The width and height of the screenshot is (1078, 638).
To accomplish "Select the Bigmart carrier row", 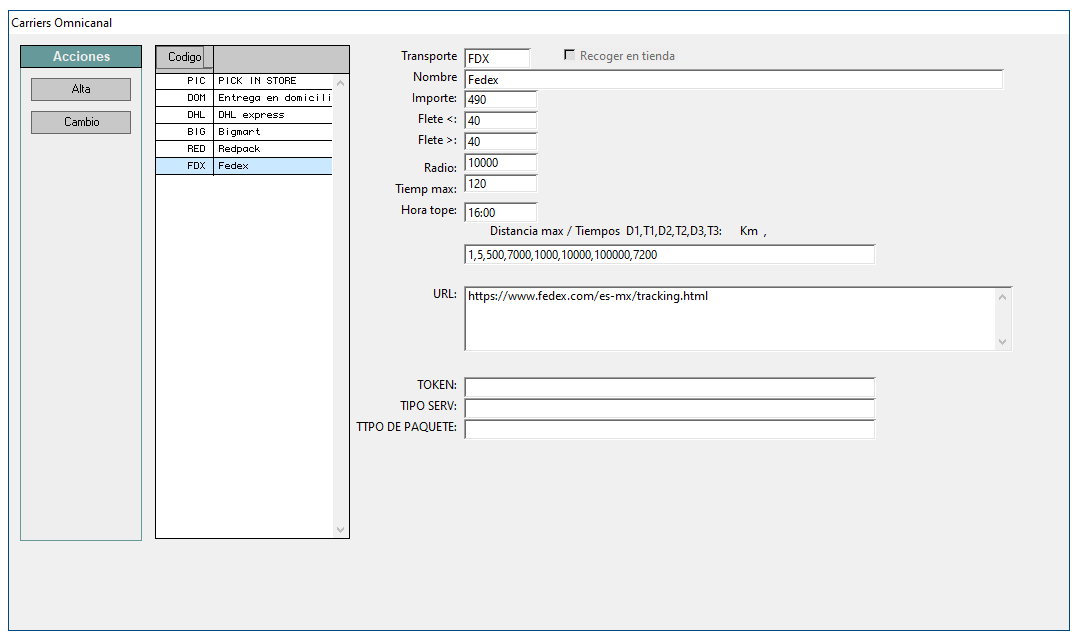I will click(x=244, y=132).
